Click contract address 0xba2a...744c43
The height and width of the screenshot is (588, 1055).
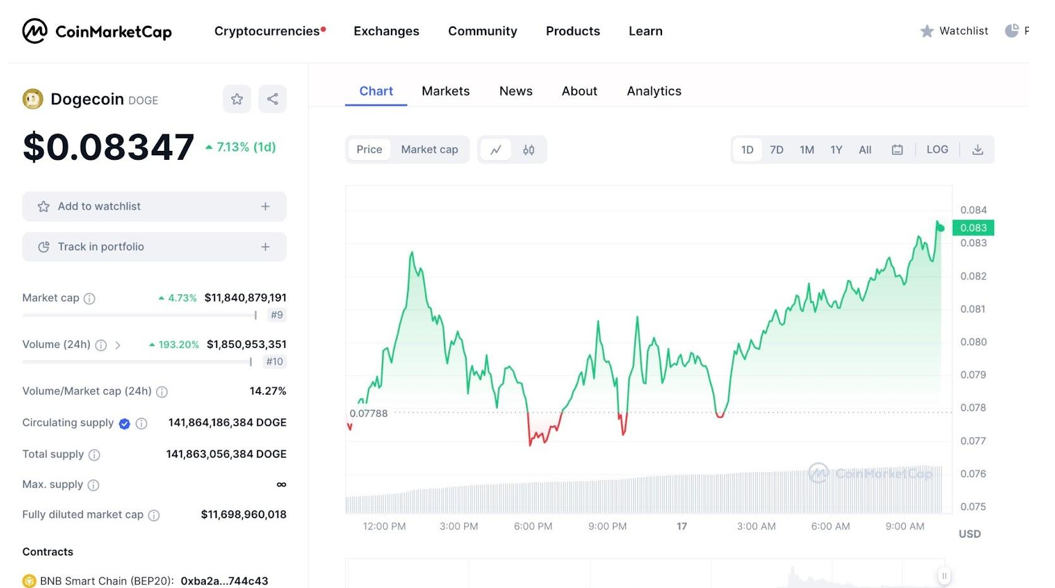[x=224, y=581]
